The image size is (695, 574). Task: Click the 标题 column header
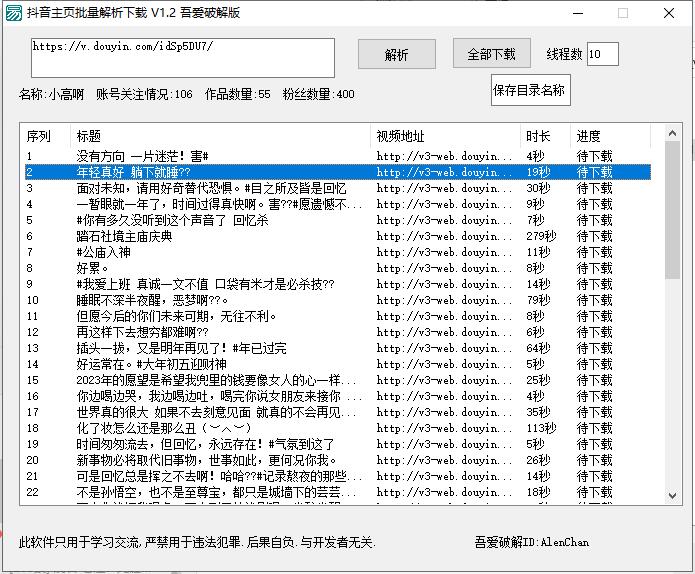tap(220, 136)
